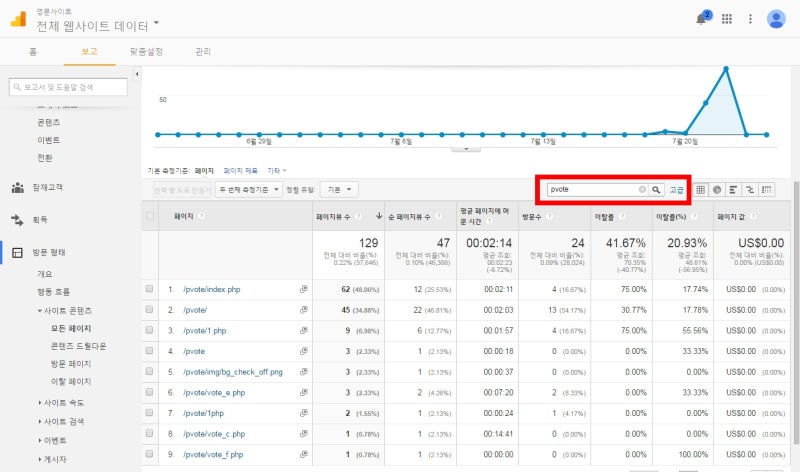Check the bg_check_off.png row checkbox
This screenshot has width=800, height=472.
[x=149, y=371]
